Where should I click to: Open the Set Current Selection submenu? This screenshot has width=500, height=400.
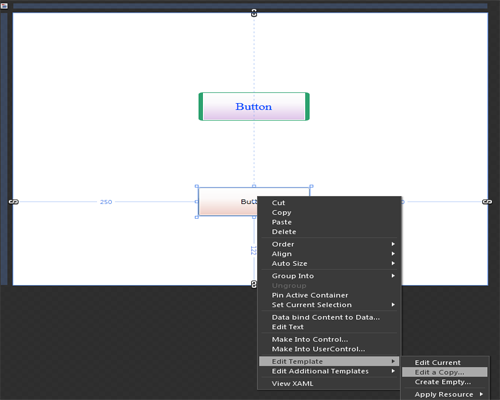329,305
